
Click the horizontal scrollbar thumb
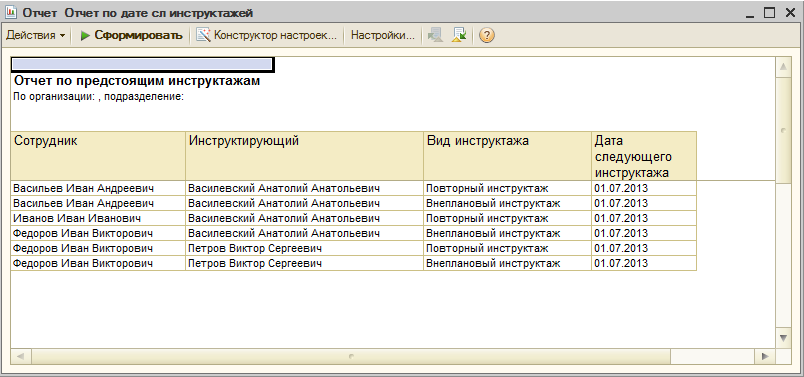(x=351, y=355)
